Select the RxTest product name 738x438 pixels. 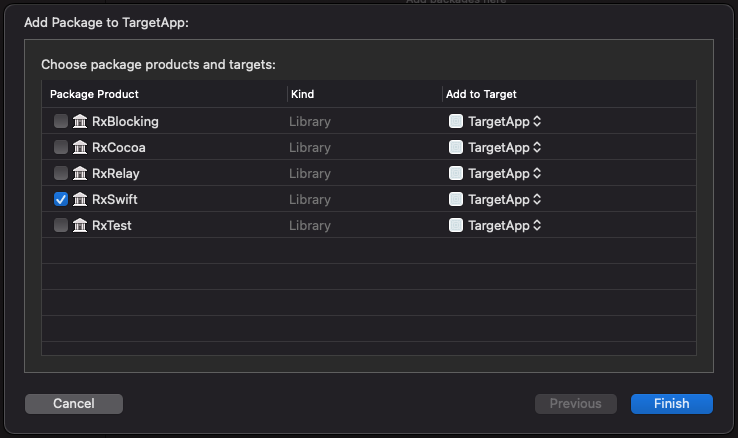pos(112,225)
